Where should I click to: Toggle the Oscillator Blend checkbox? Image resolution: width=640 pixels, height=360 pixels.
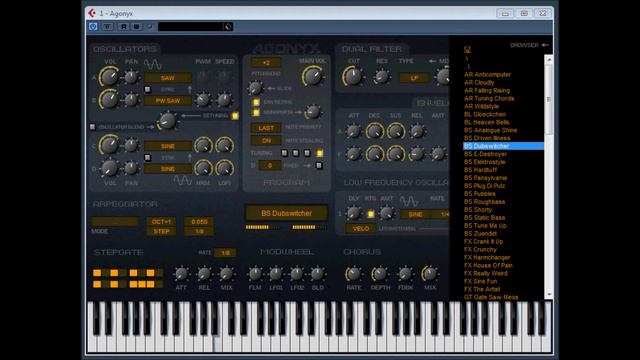coord(93,127)
